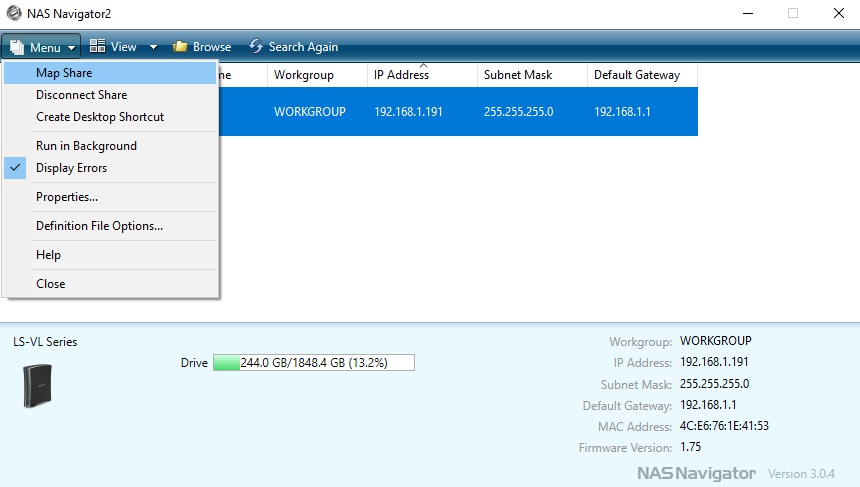860x487 pixels.
Task: Click the View toolbar label
Action: click(123, 47)
